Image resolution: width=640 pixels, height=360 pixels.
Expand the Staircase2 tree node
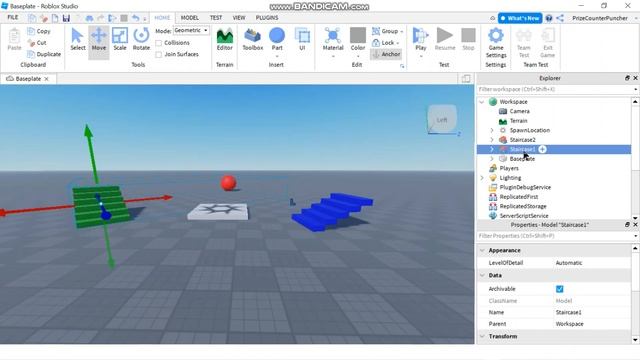pyautogui.click(x=492, y=140)
